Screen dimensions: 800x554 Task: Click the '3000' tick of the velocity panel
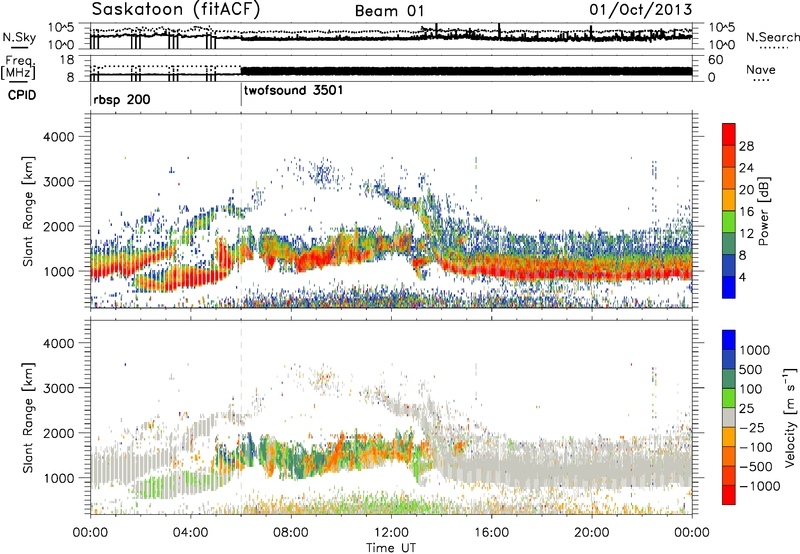coord(59,388)
